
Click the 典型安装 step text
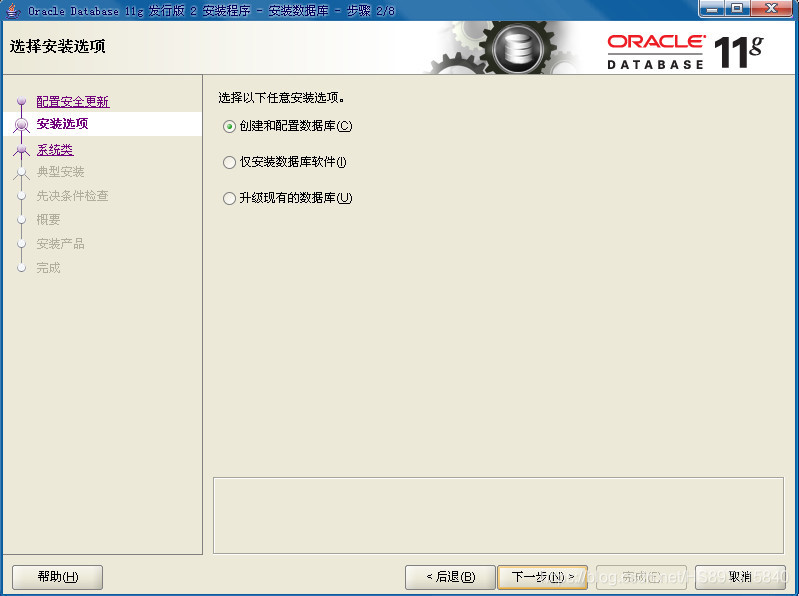[x=61, y=172]
